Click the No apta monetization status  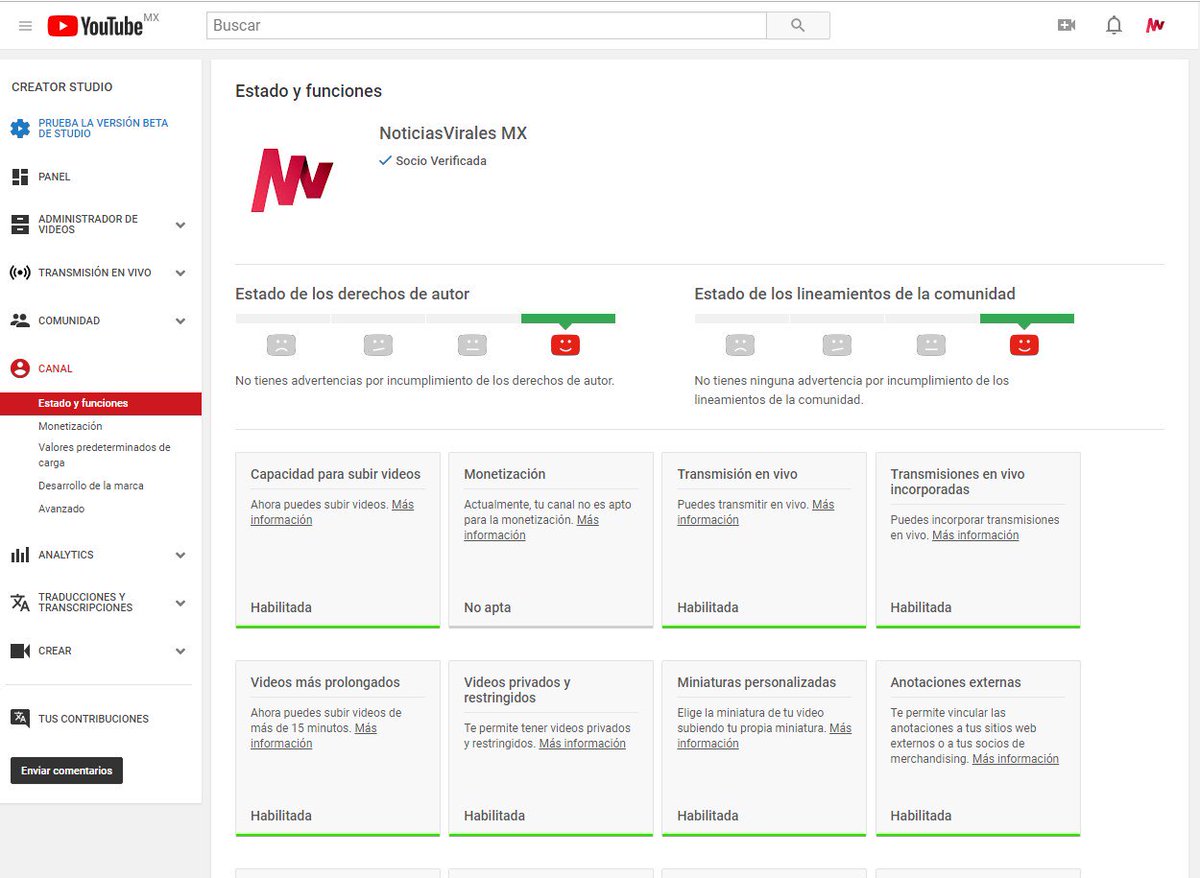487,607
